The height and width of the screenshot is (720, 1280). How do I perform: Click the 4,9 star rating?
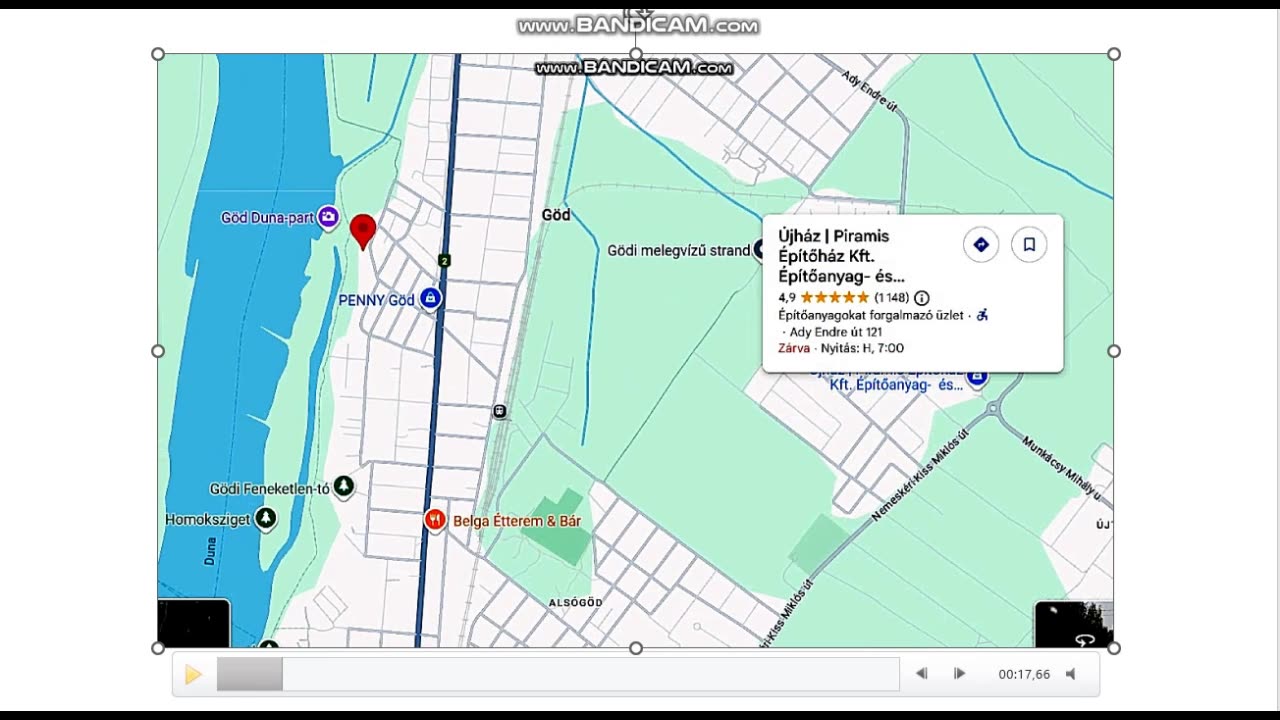click(x=786, y=298)
